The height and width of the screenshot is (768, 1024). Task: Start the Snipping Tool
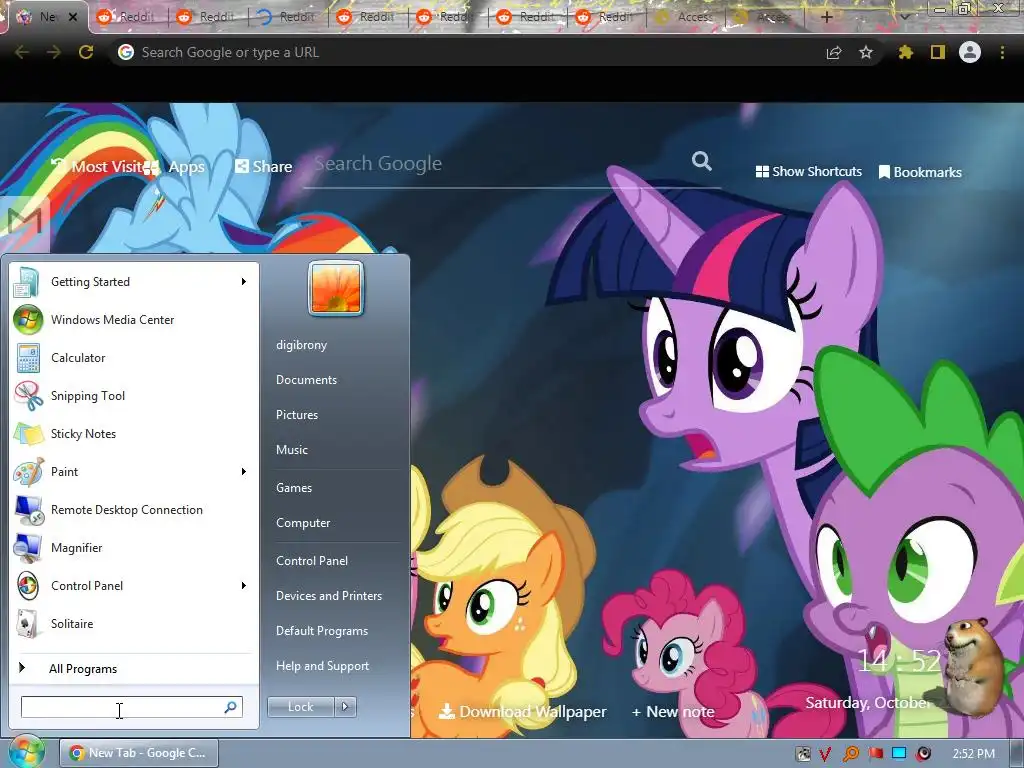pyautogui.click(x=134, y=396)
